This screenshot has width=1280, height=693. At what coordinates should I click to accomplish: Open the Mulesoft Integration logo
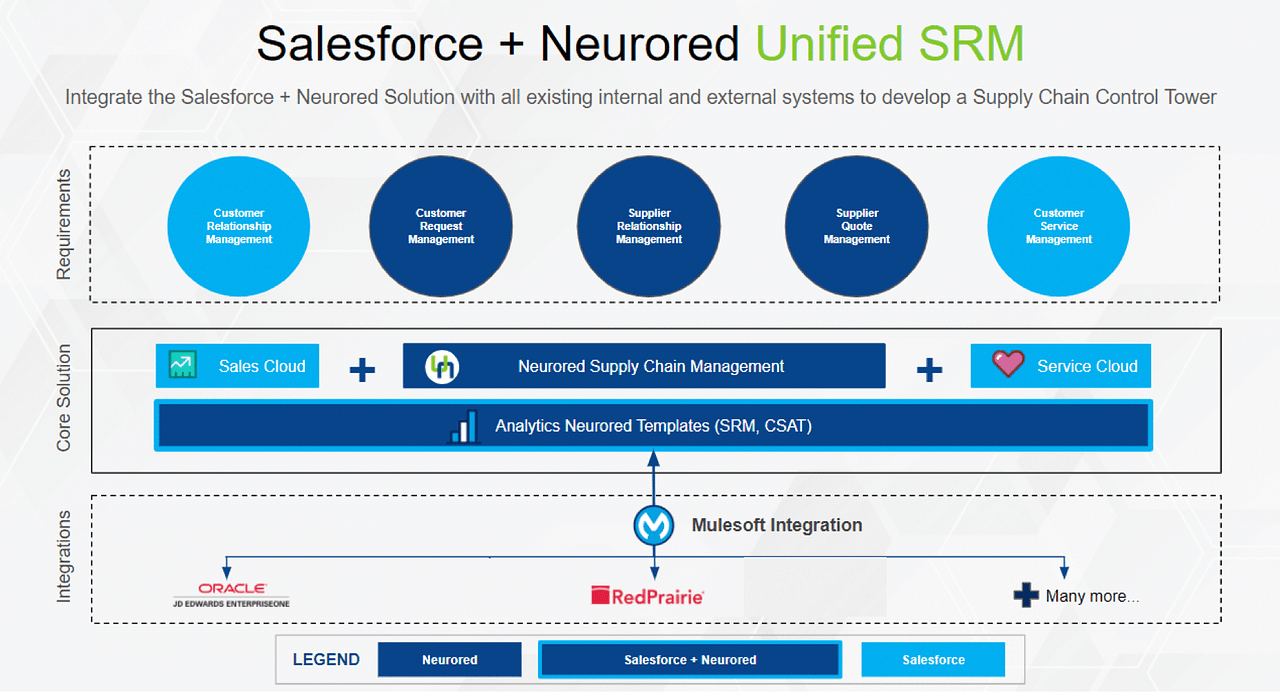tap(653, 525)
